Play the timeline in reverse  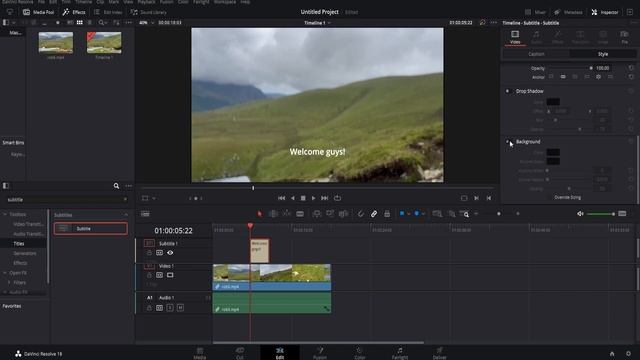coord(292,198)
